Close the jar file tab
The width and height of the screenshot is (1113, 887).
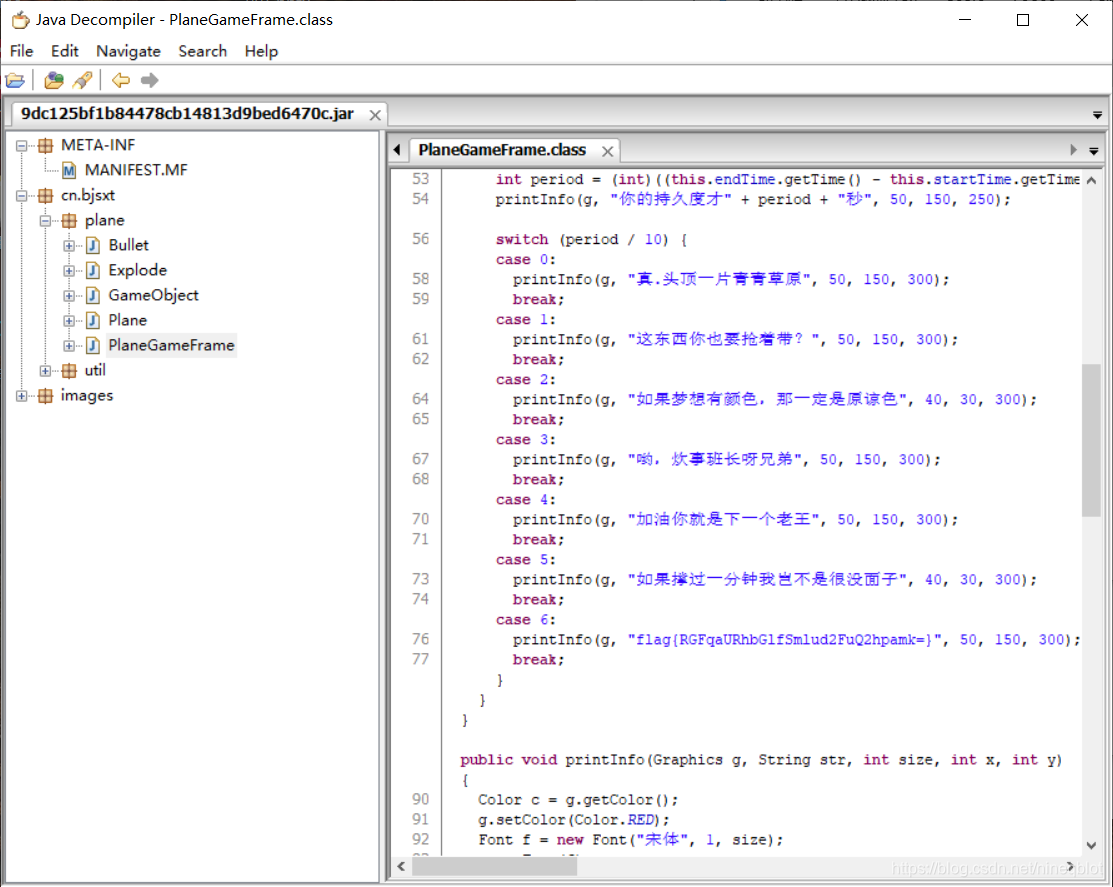point(375,115)
